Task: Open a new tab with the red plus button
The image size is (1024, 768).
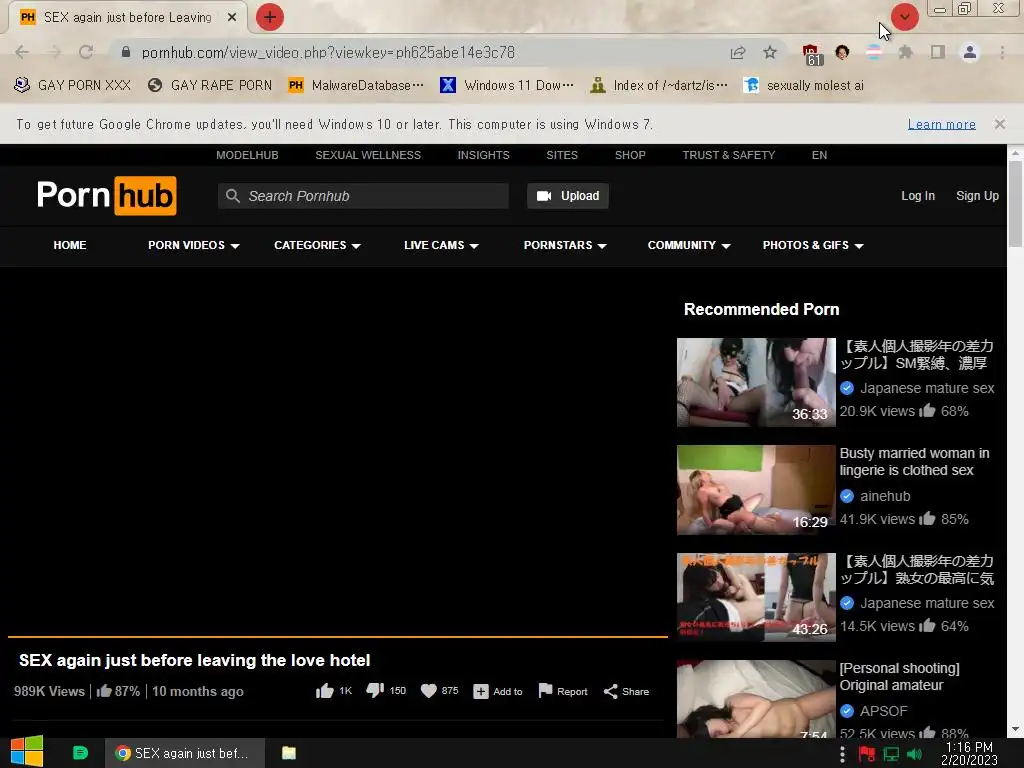Action: [269, 17]
